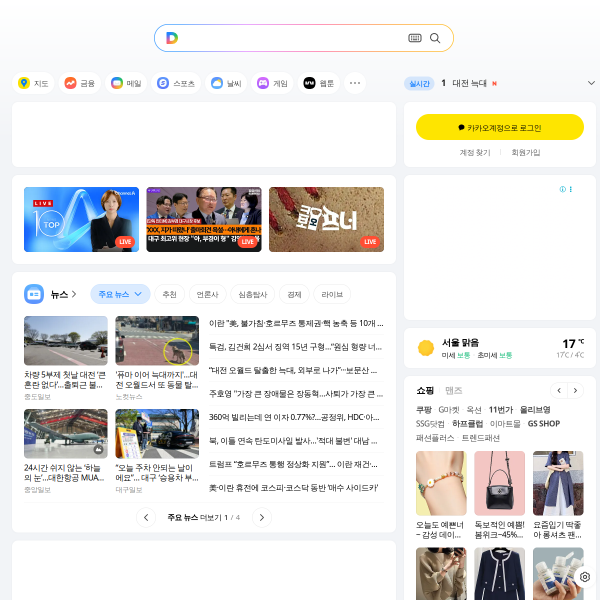Play the 대구 최고위 live thumbnail

pyautogui.click(x=204, y=219)
